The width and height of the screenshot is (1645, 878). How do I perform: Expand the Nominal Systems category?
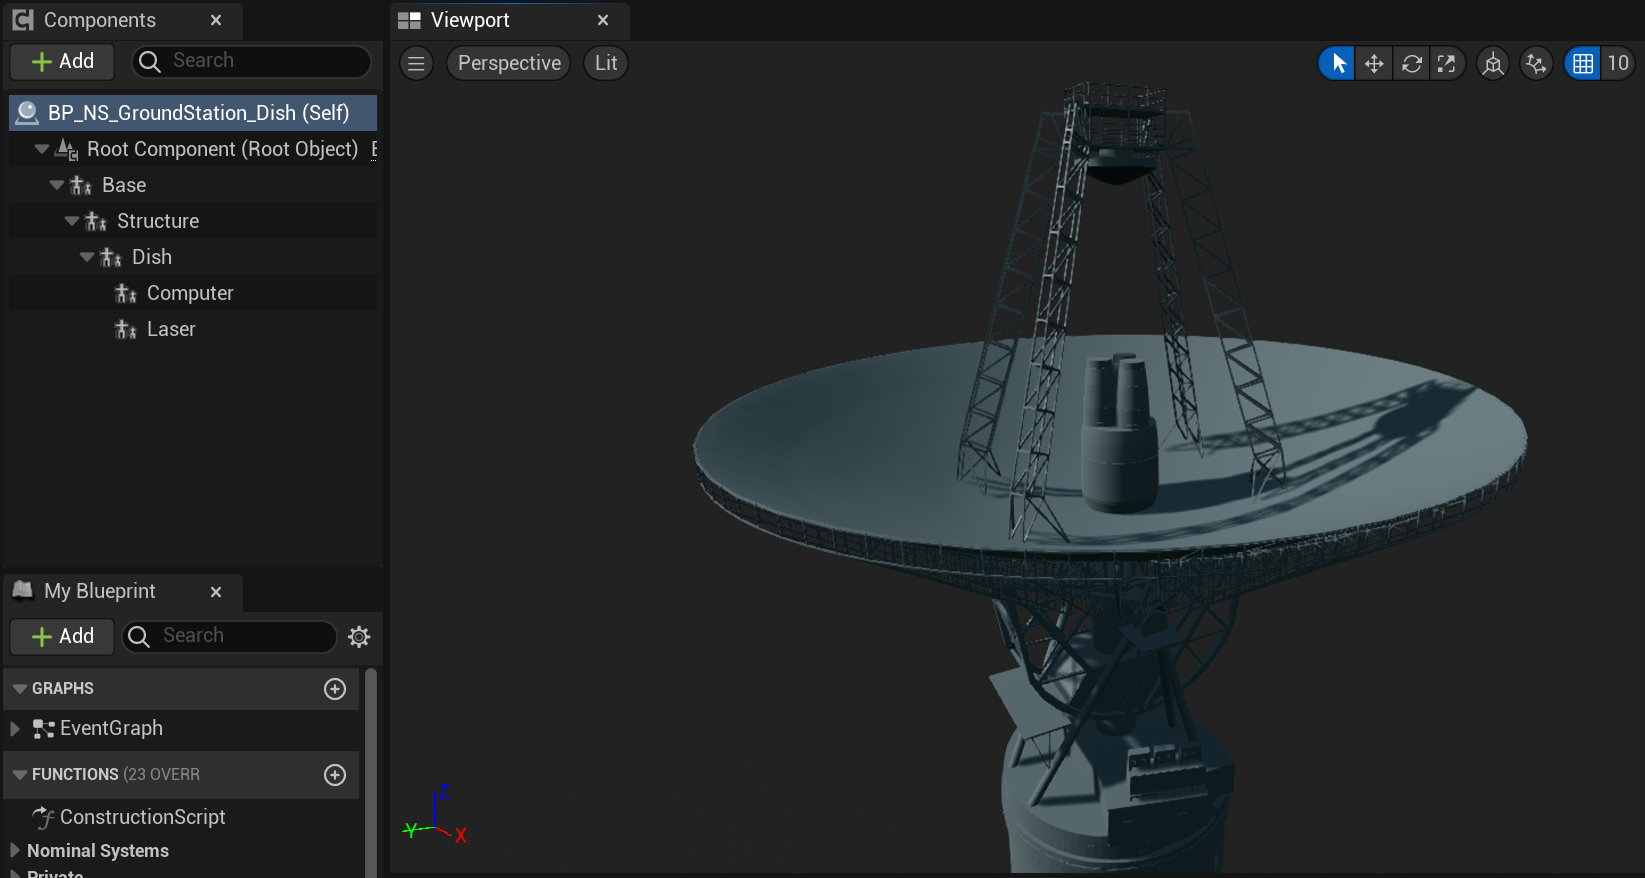coord(15,851)
